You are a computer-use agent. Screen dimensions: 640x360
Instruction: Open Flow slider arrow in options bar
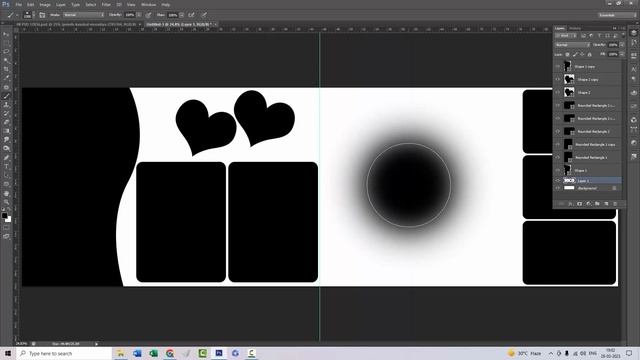[x=182, y=15]
